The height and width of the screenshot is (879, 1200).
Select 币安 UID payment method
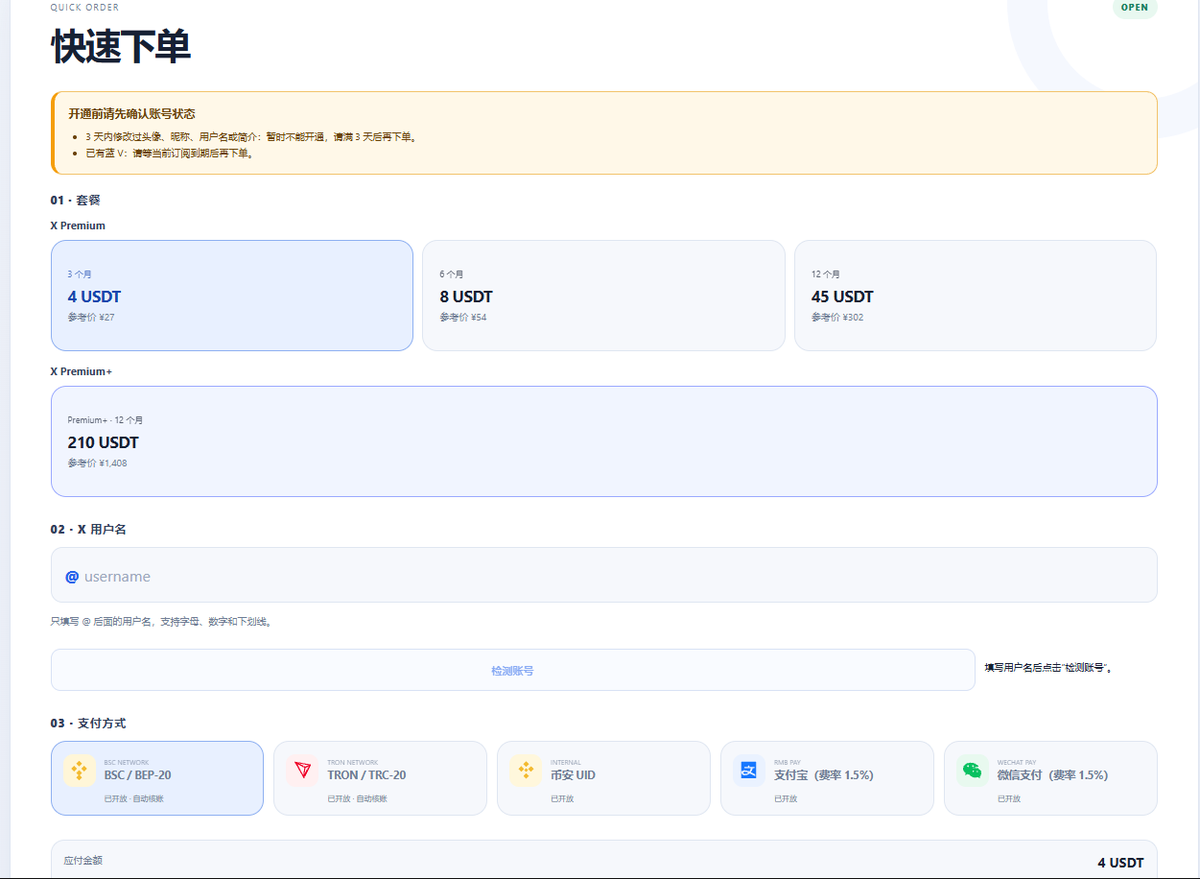604,778
